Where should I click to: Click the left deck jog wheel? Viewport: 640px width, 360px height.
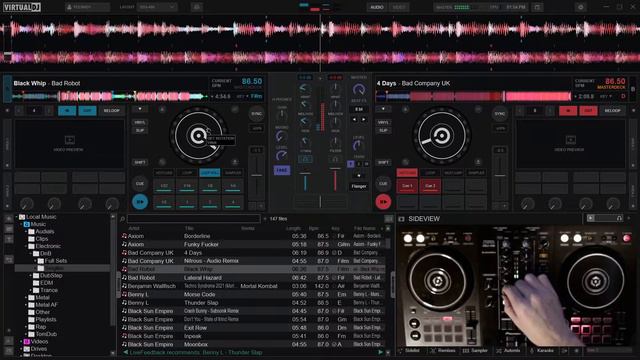coord(198,136)
